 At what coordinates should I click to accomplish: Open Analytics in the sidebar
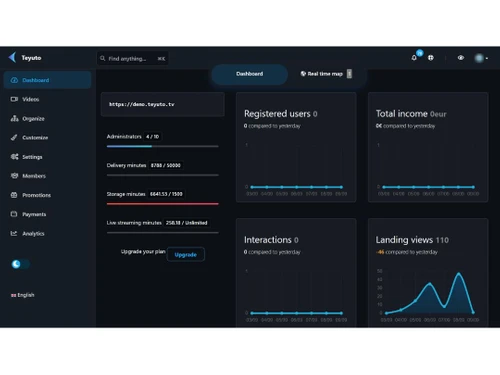47,233
